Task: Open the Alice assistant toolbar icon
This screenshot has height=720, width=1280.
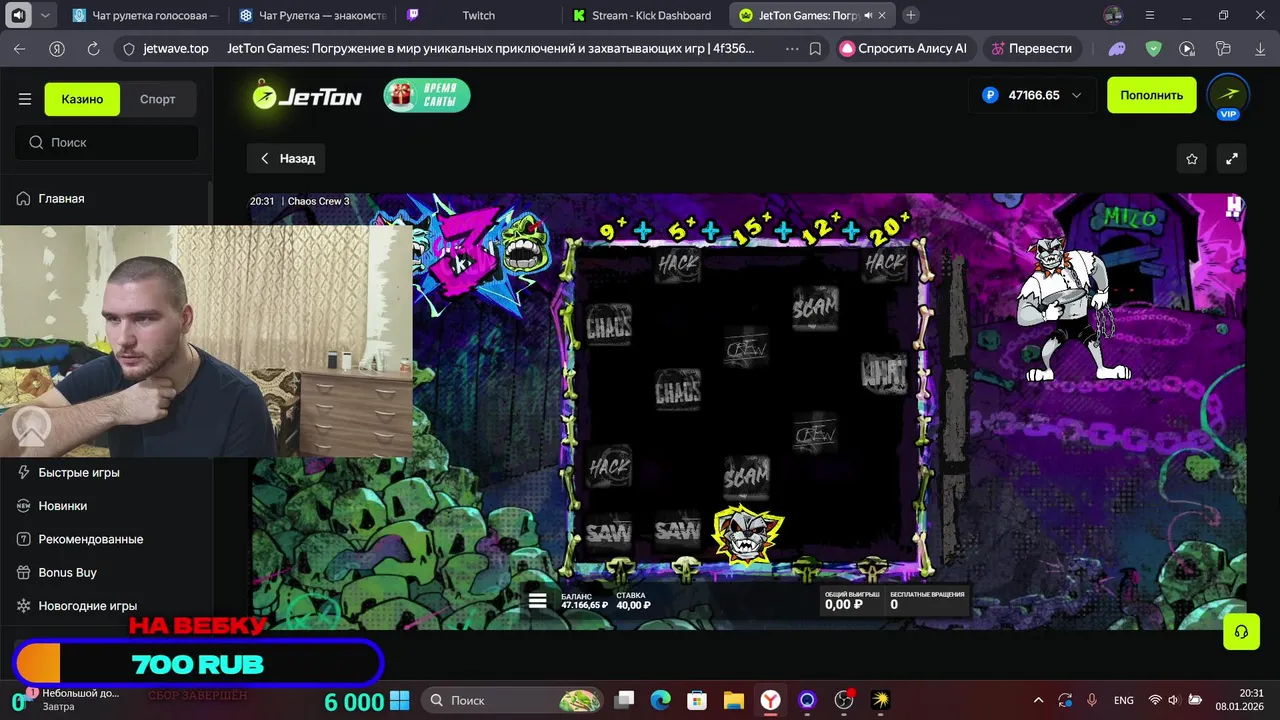Action: [1117, 48]
